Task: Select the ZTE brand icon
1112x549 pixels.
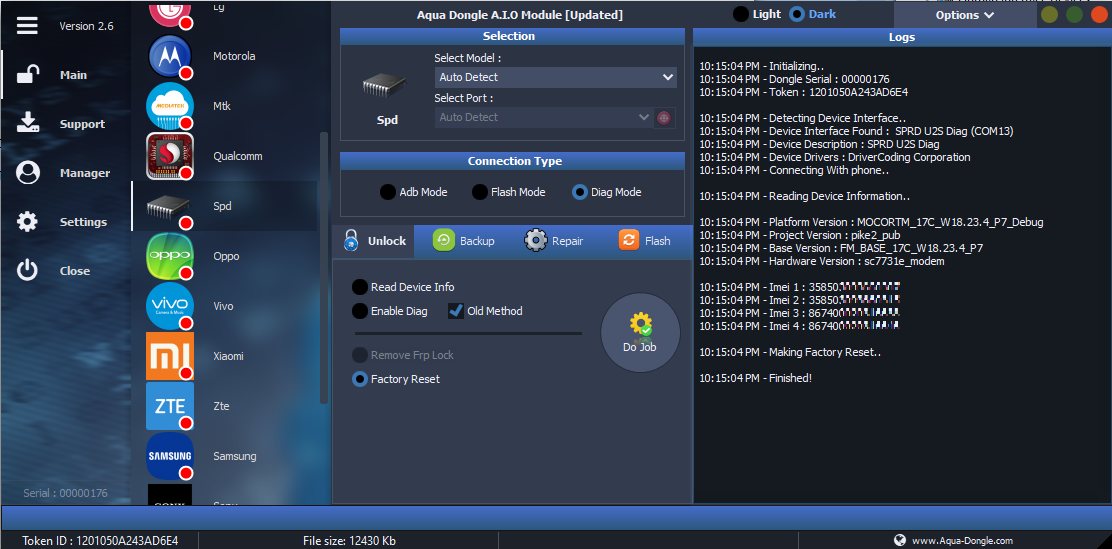Action: point(170,406)
